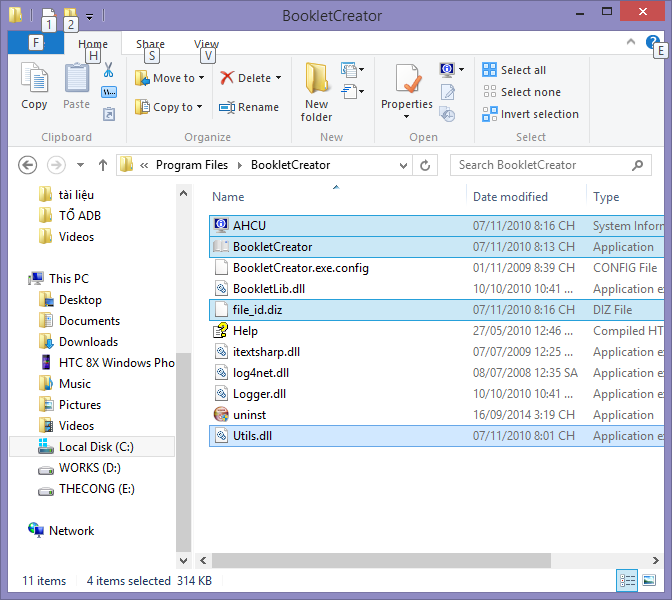Click the Copy icon in Clipboard group

tap(34, 79)
